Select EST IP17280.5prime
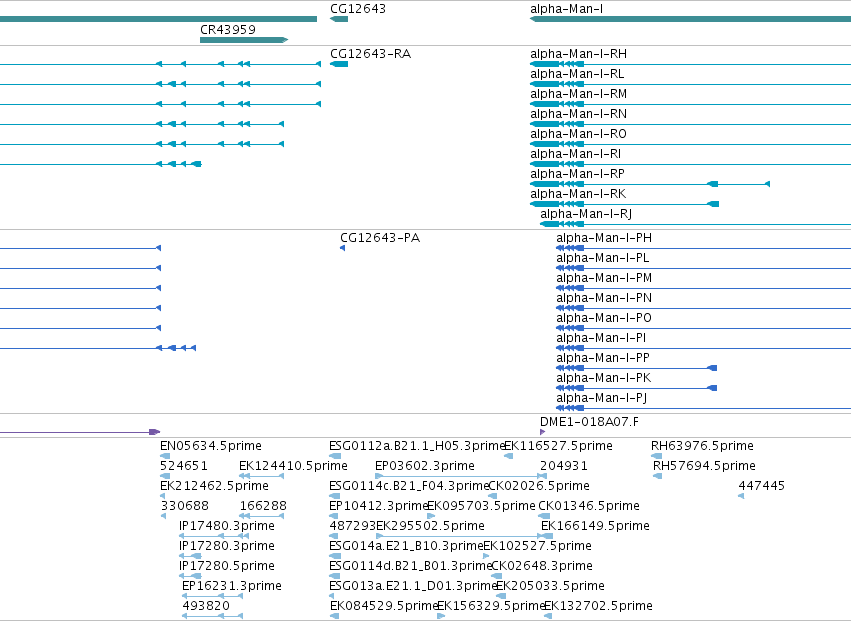Viewport: 851px width, 621px height. 226,566
